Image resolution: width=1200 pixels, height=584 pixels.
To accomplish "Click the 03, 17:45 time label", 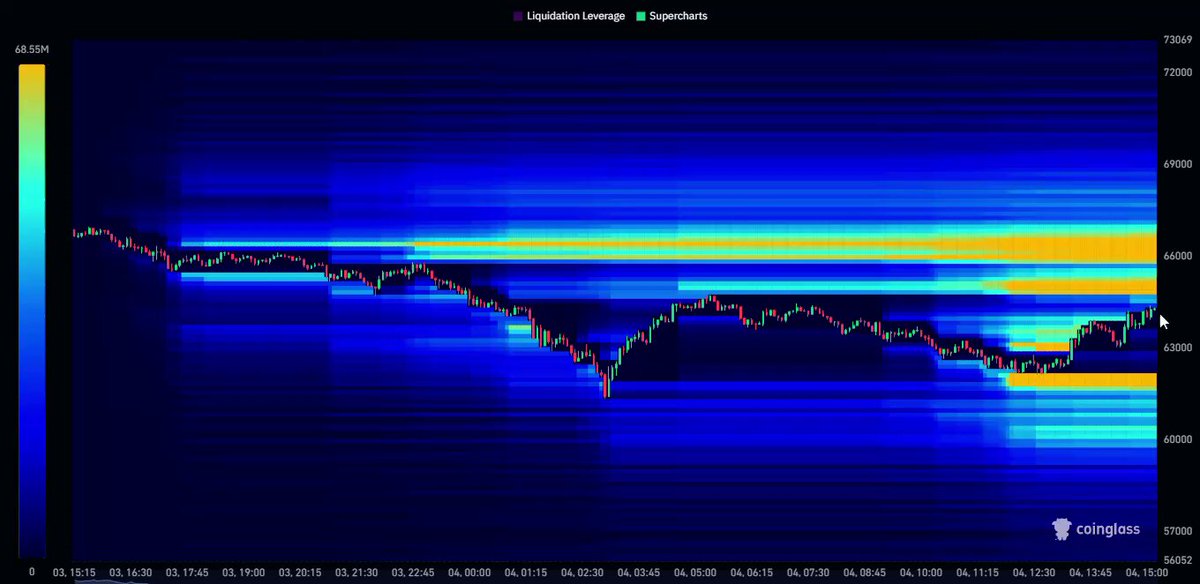I will (x=187, y=573).
